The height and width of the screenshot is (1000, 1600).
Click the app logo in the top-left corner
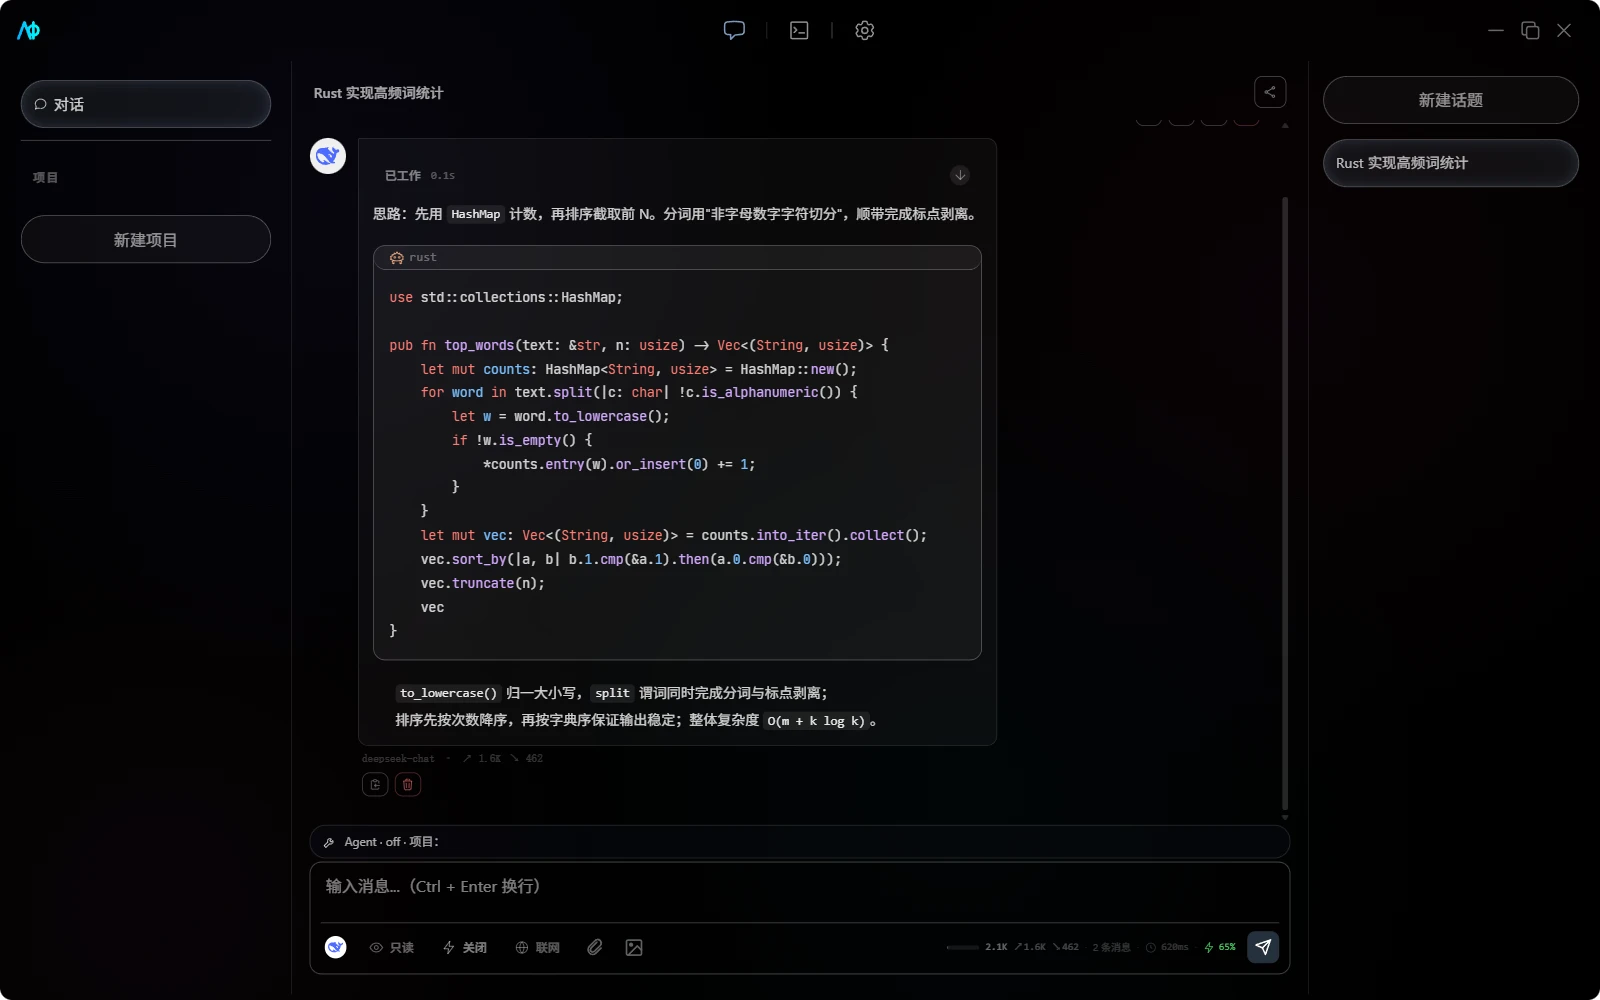pos(29,30)
